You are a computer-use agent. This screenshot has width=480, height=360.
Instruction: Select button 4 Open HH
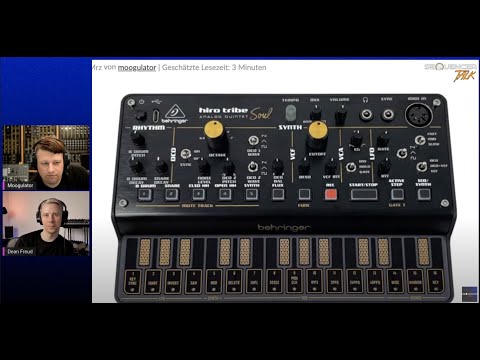pos(225,194)
